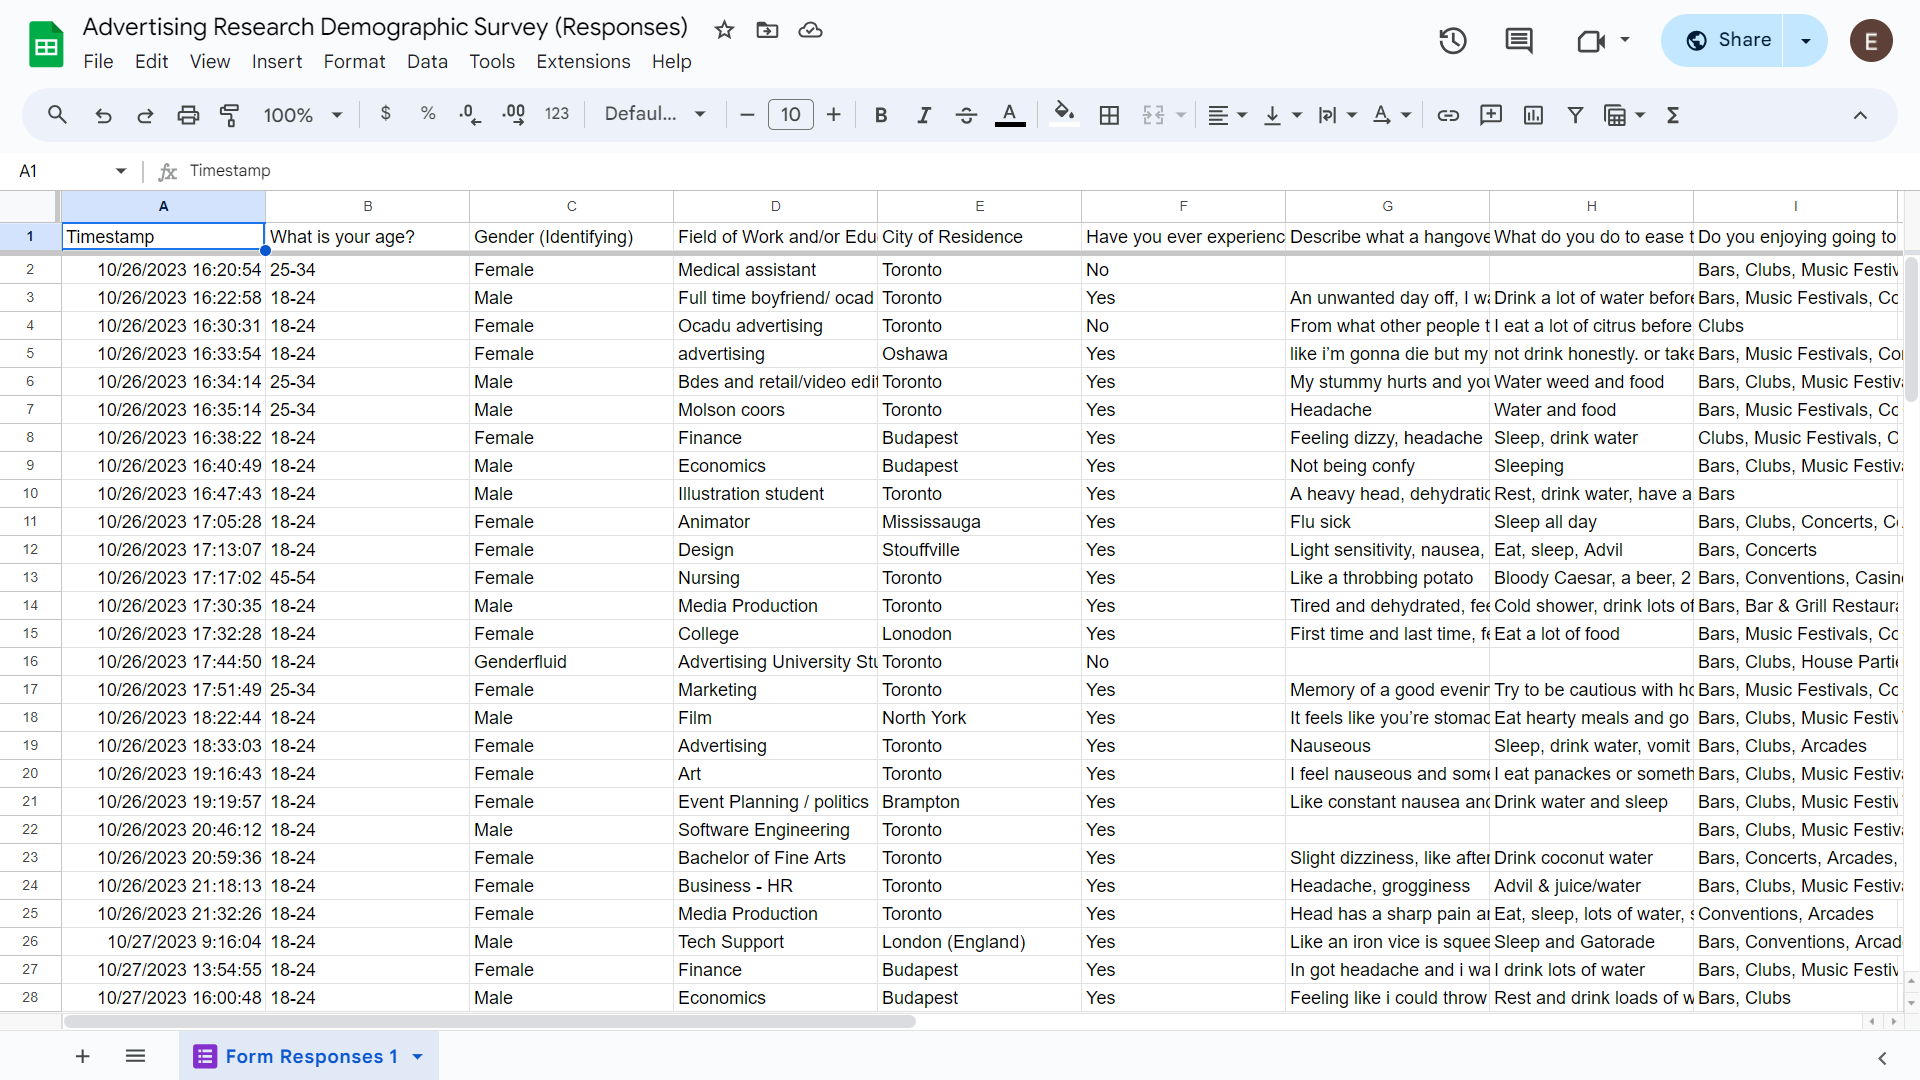Open the fill color picker
Screen dimensions: 1920x1080
tap(1064, 114)
